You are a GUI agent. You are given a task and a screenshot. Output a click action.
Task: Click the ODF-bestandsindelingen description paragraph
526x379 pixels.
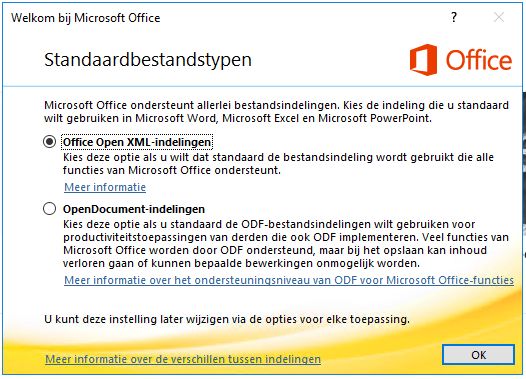[x=286, y=243]
